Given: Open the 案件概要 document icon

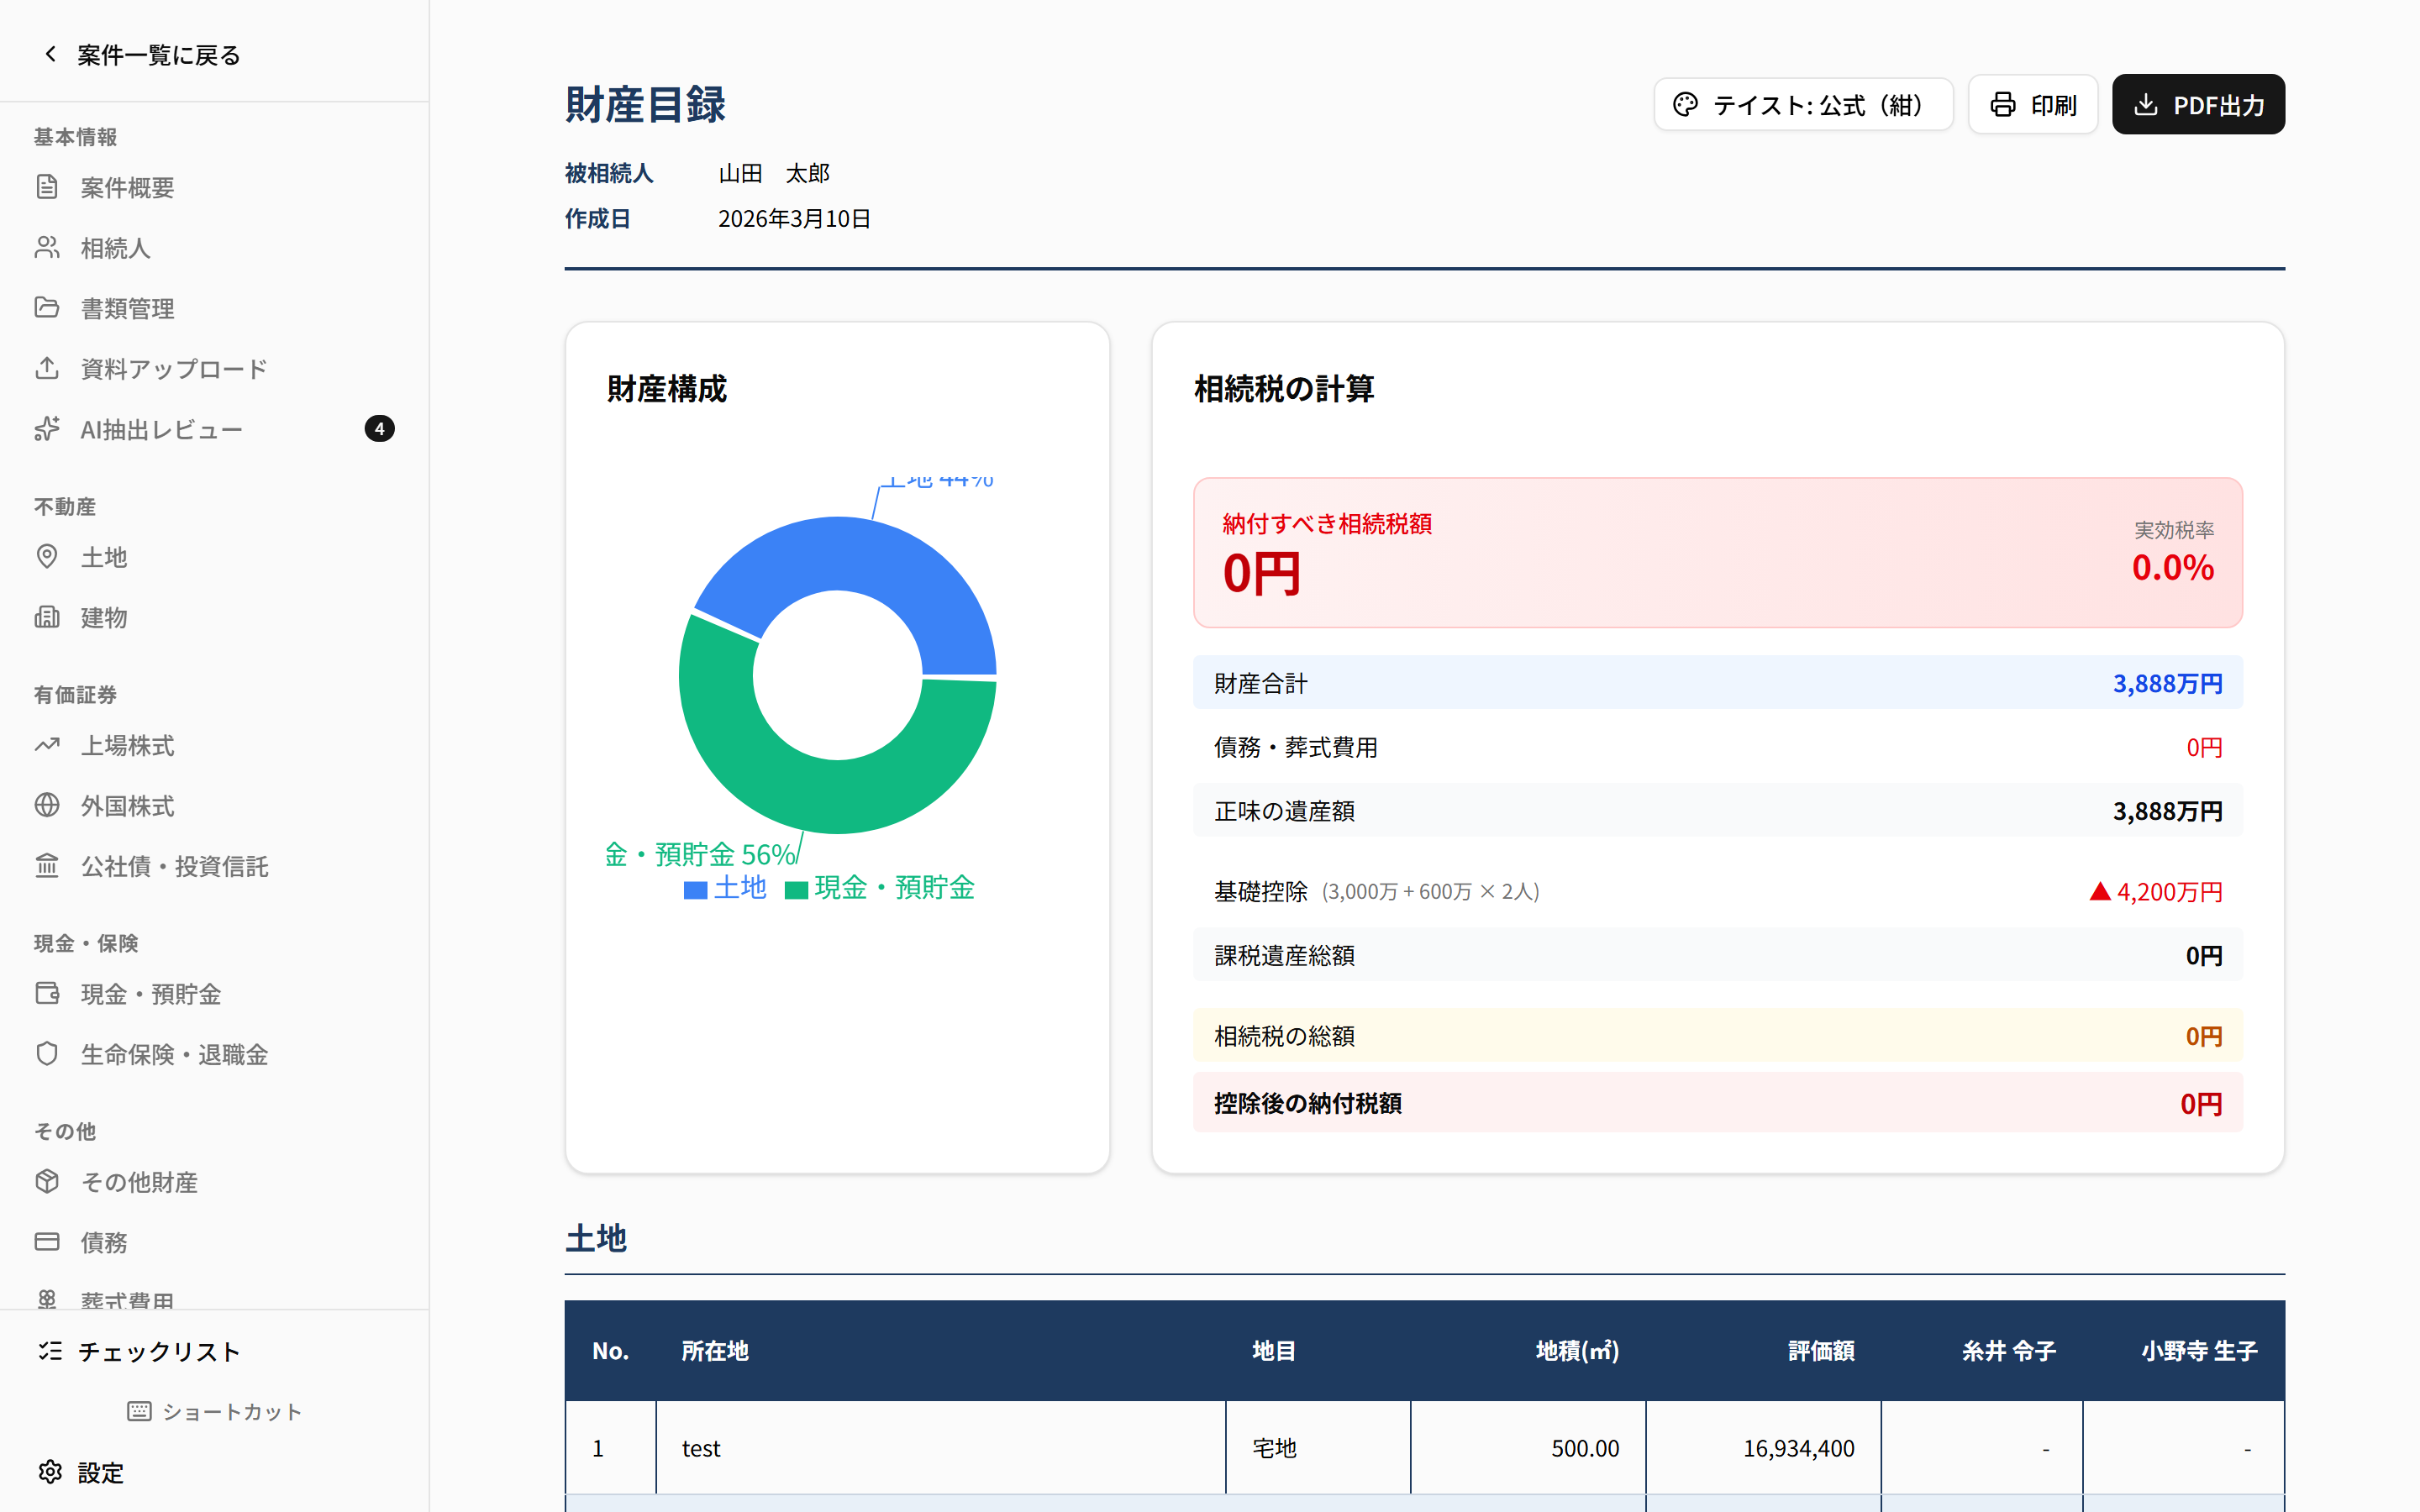Looking at the screenshot, I should coord(48,187).
